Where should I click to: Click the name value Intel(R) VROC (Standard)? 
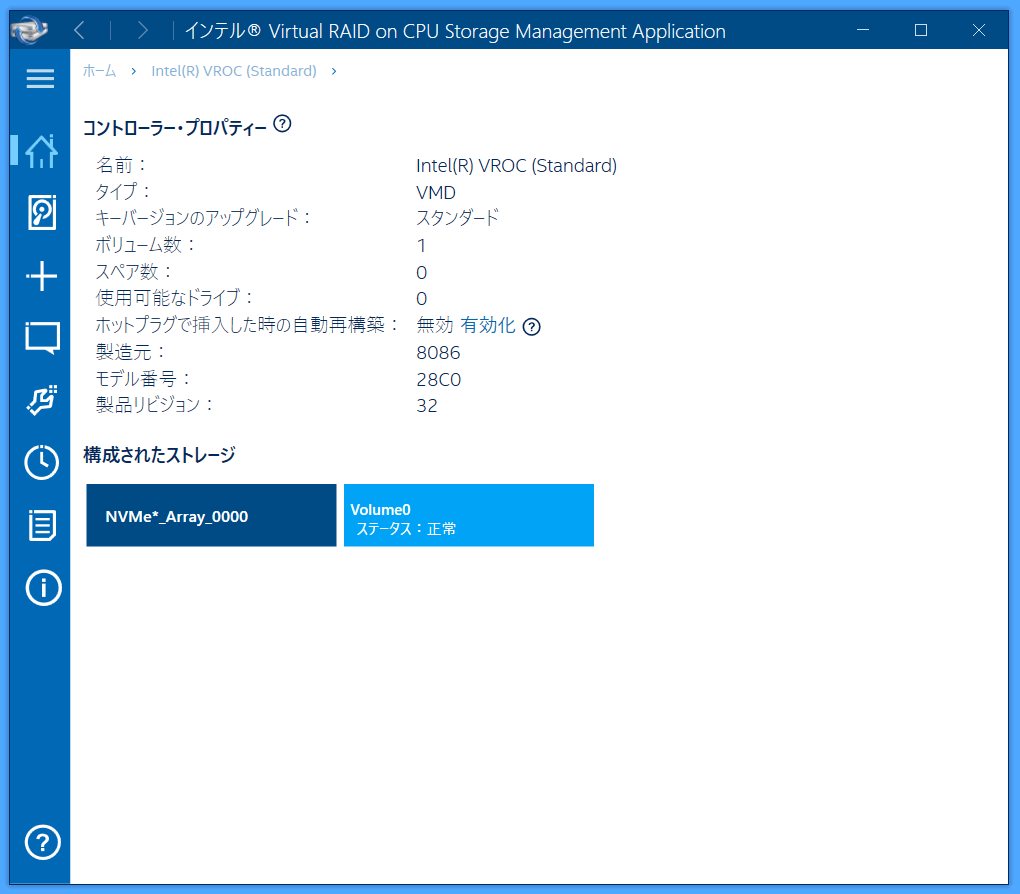click(x=517, y=166)
